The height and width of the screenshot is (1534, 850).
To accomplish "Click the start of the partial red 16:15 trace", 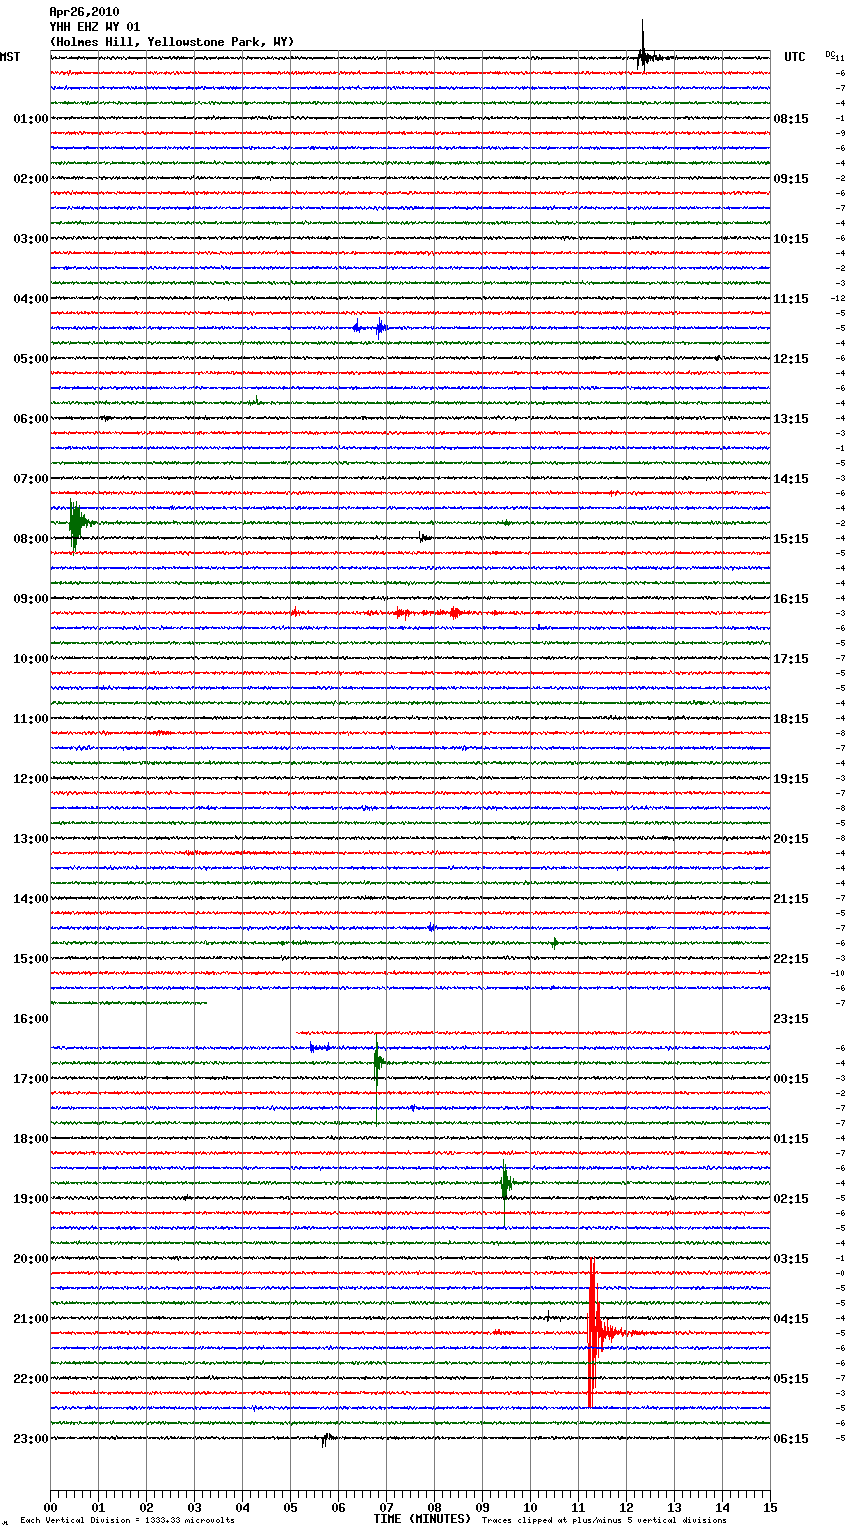I will pyautogui.click(x=298, y=1032).
